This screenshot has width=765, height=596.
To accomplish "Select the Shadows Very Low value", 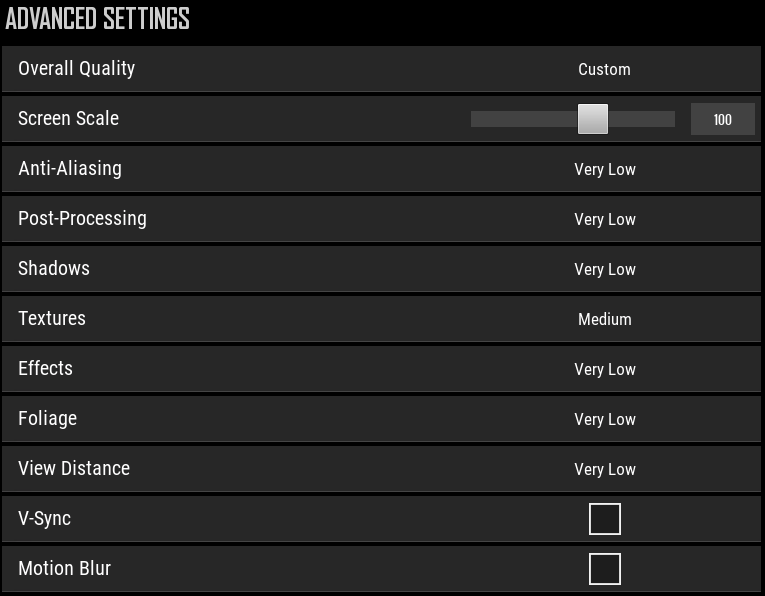I will pos(605,269).
